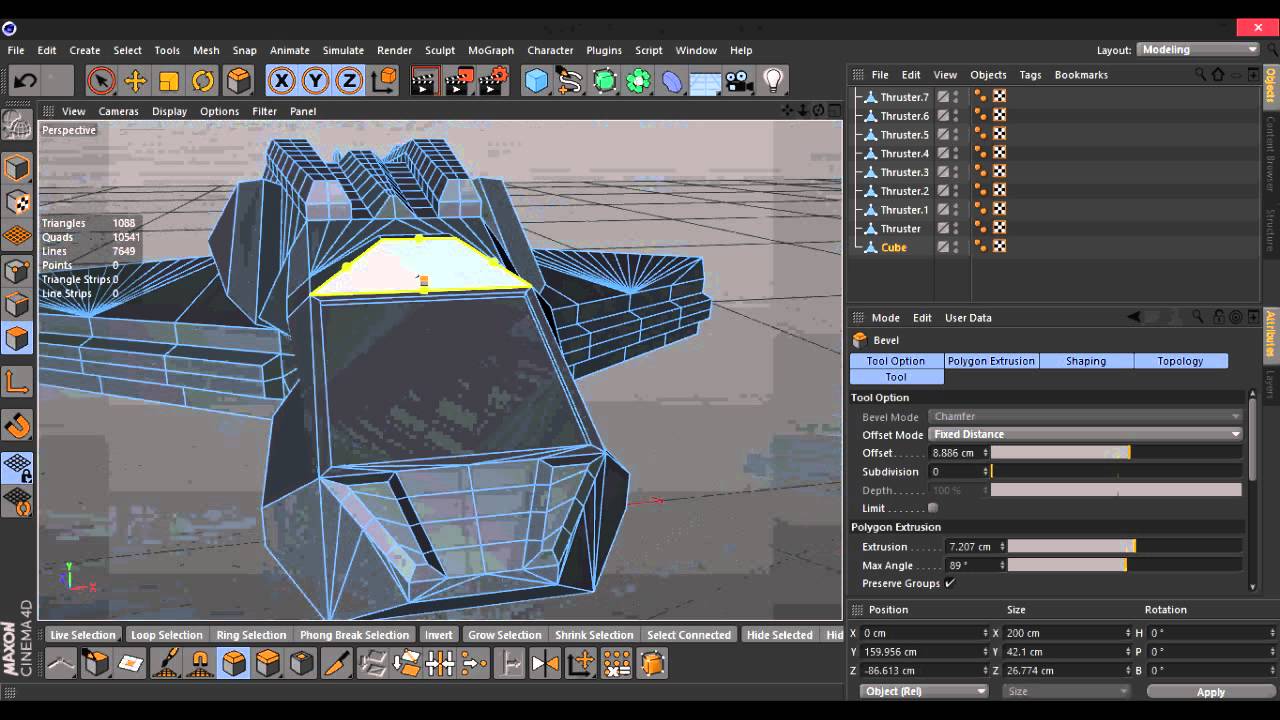This screenshot has height=720, width=1280.
Task: Switch to Polygon Extrusion tab
Action: [x=991, y=361]
